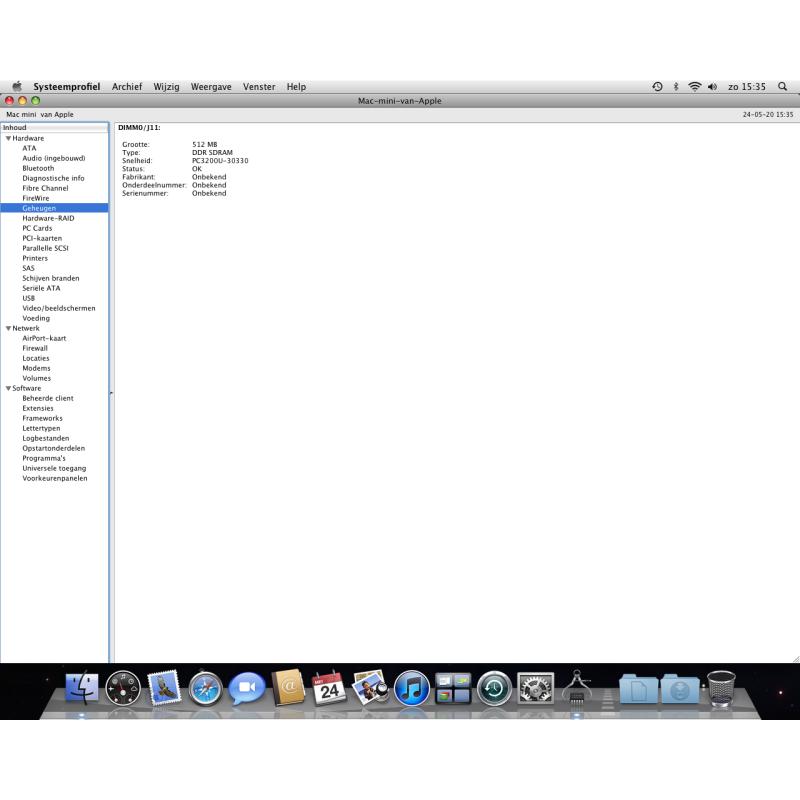Viewport: 800px width, 800px height.
Task: Select Programma's under Software
Action: (x=43, y=458)
